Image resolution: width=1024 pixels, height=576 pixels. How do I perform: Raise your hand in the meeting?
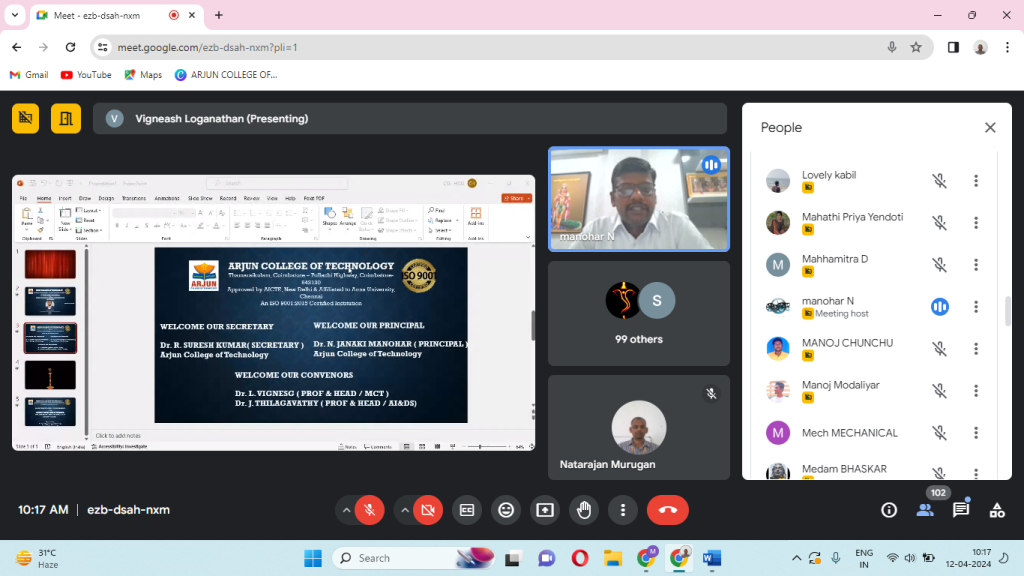584,510
